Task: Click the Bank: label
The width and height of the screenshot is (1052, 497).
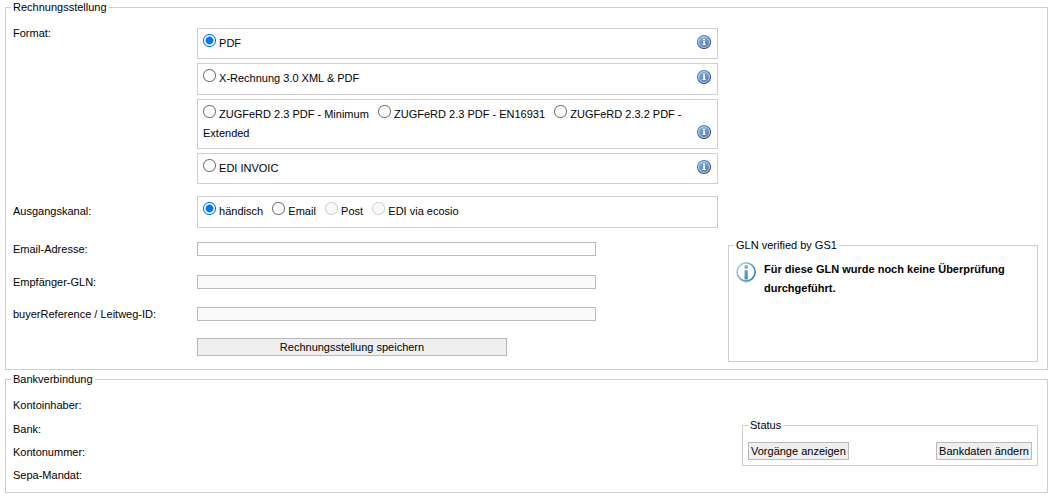Action: (27, 429)
